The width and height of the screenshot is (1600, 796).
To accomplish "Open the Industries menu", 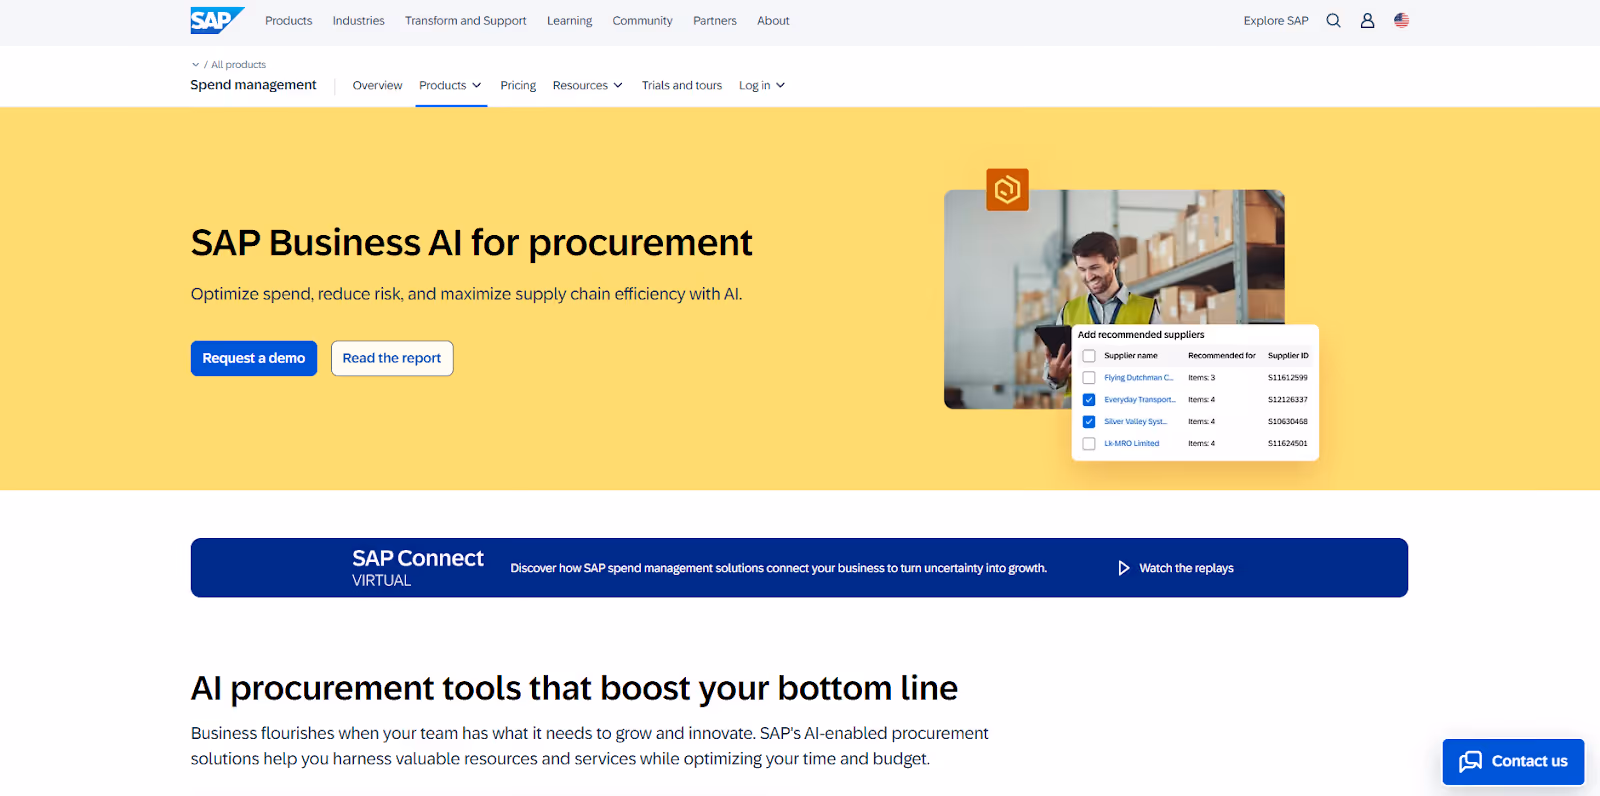I will point(358,20).
